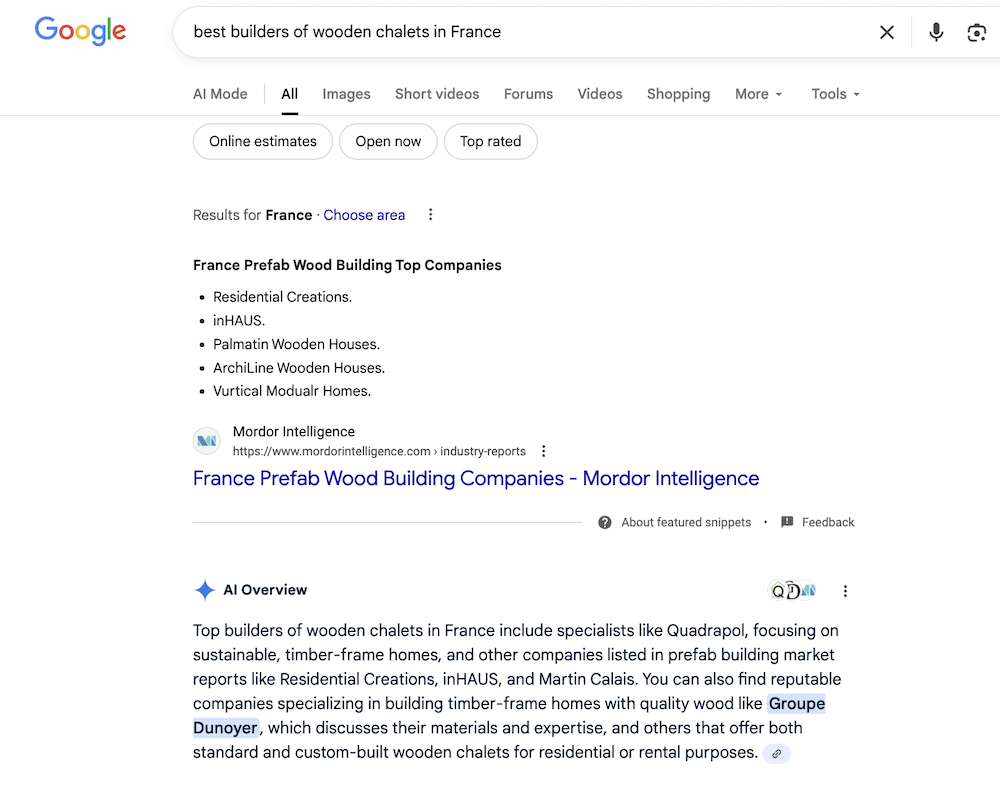Click into the search query field
1000x786 pixels.
click(520, 32)
